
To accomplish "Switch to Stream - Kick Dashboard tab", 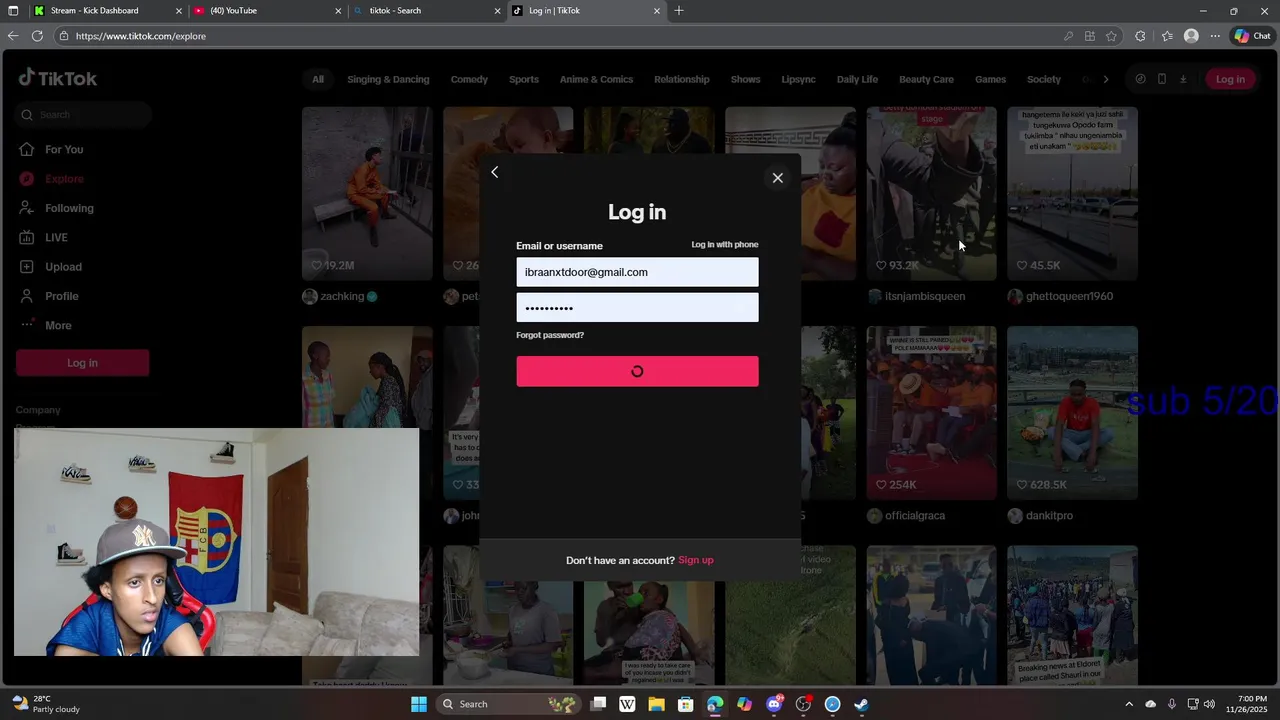I will 107,11.
